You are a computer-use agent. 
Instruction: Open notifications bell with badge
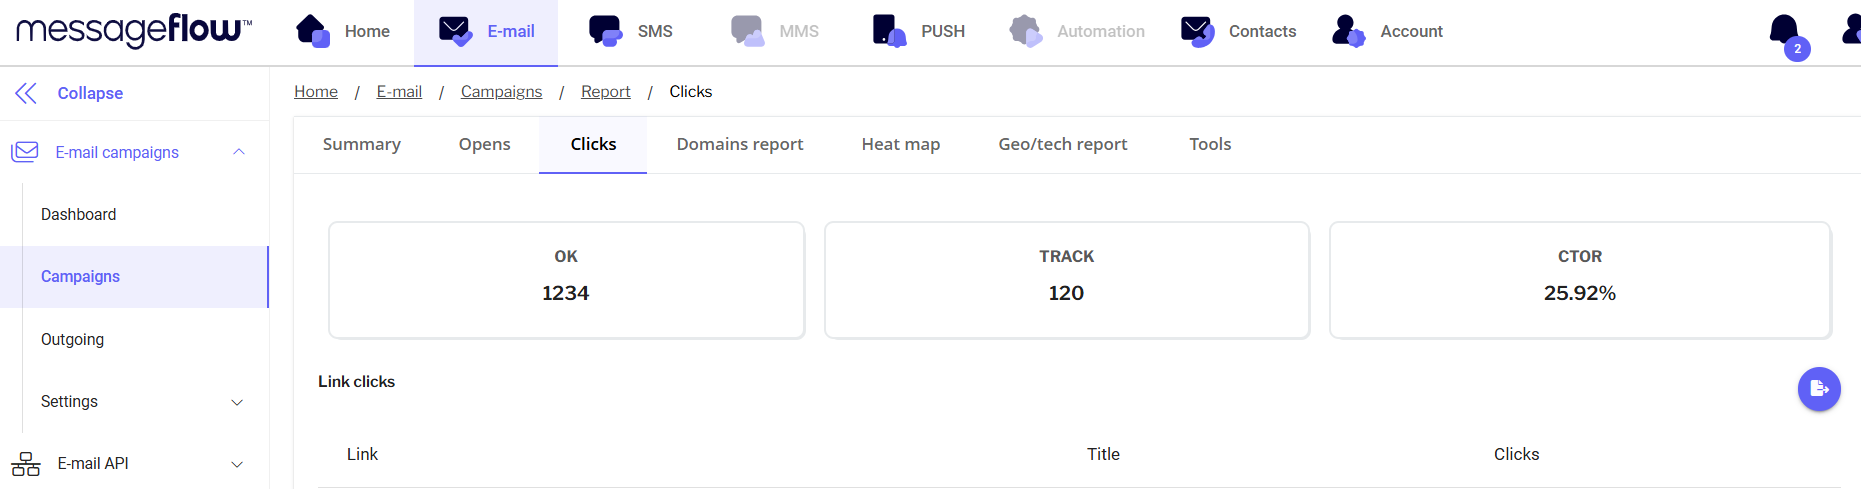point(1785,31)
